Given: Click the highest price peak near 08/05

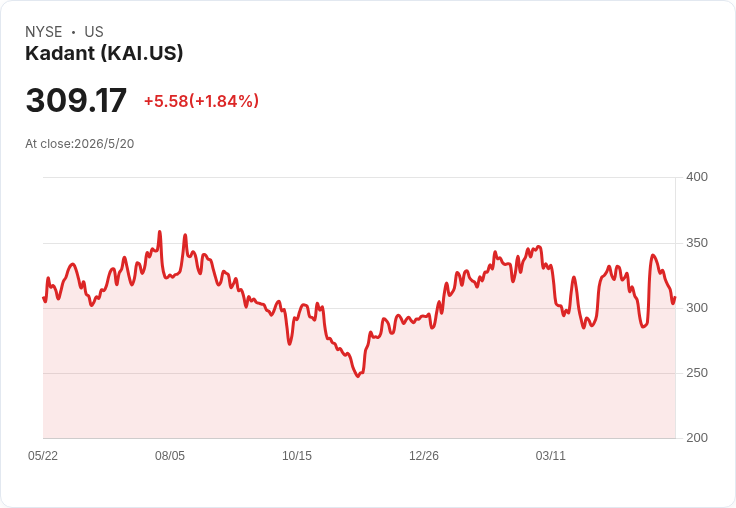Looking at the screenshot, I should (x=160, y=232).
